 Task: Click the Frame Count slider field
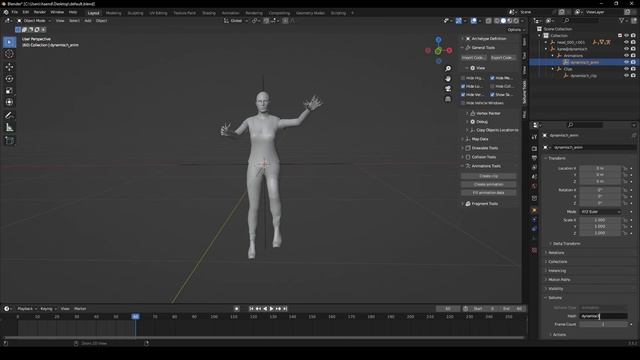603,324
